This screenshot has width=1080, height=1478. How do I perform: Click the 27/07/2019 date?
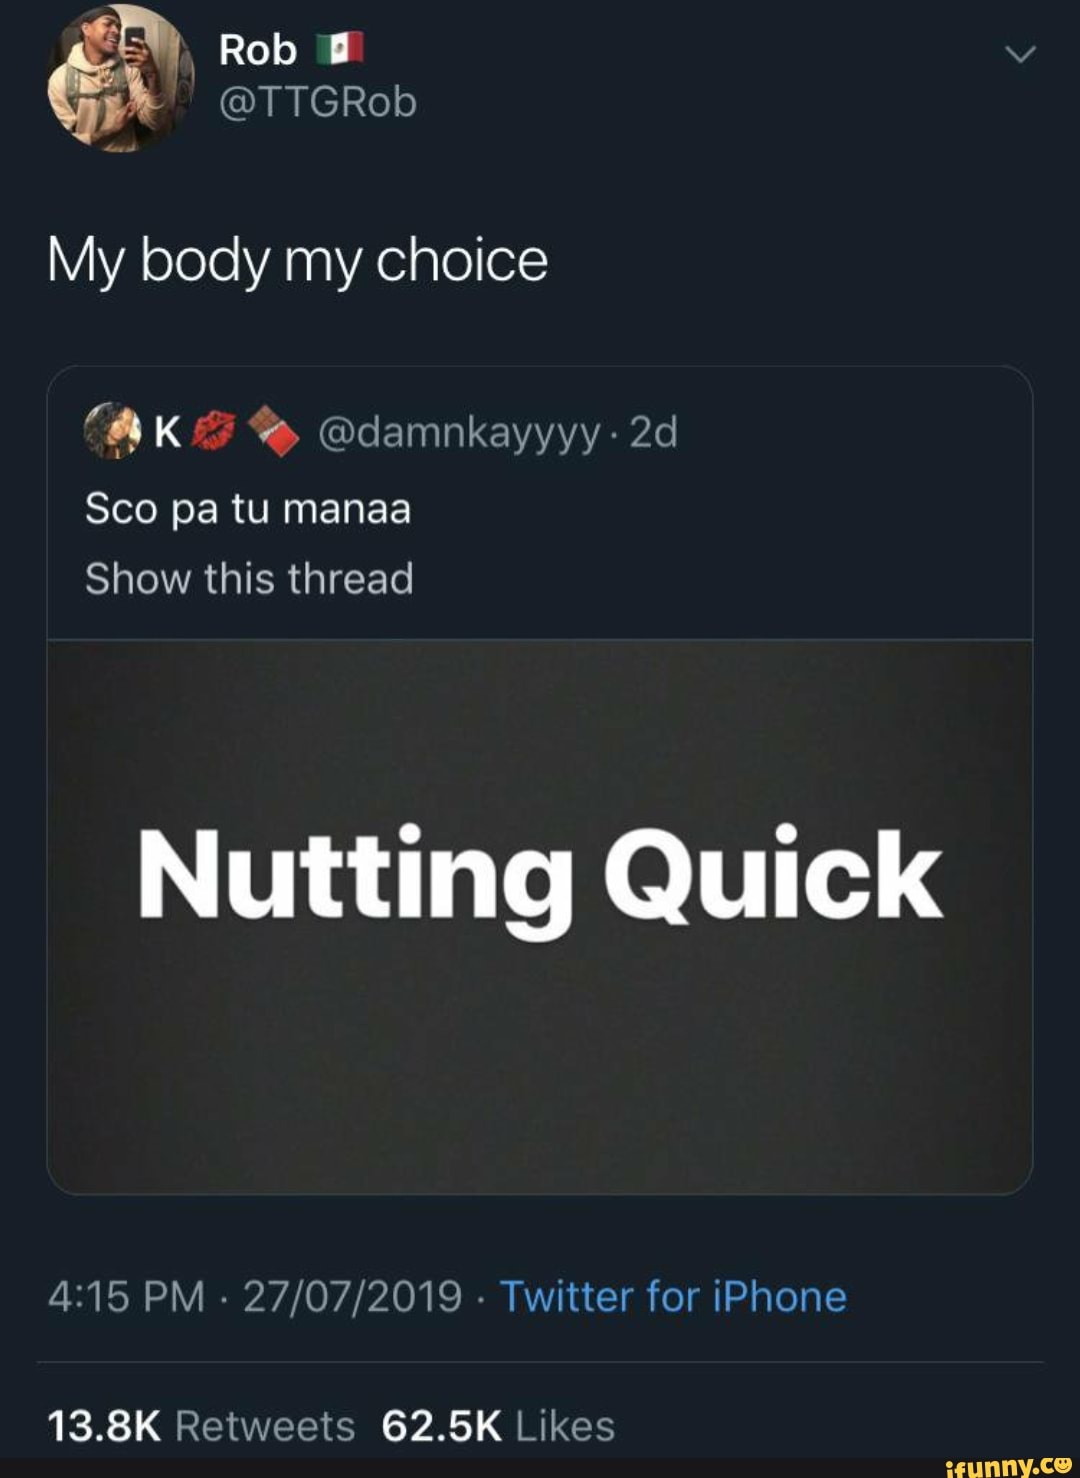[353, 1297]
